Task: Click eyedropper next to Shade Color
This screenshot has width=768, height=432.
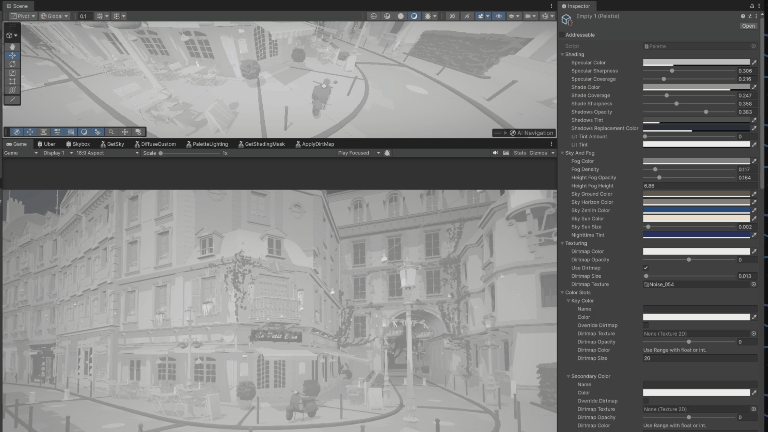Action: click(x=754, y=87)
